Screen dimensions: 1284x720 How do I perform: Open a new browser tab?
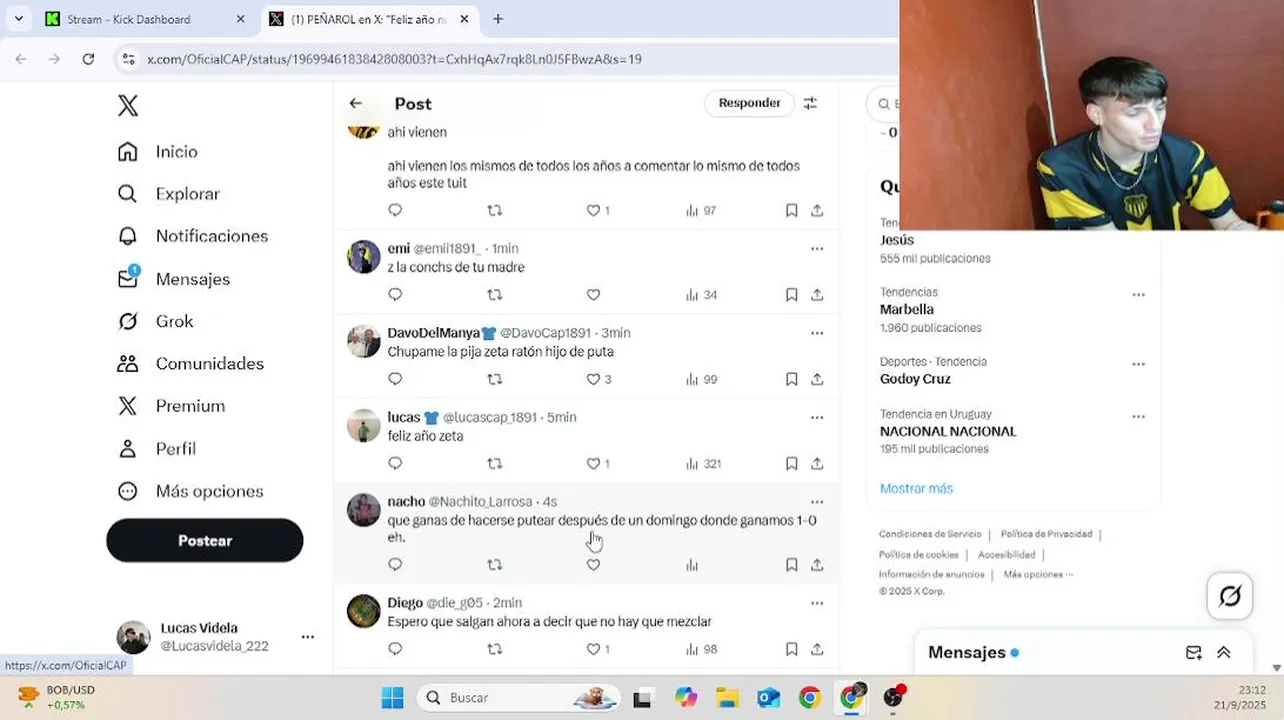coord(498,19)
